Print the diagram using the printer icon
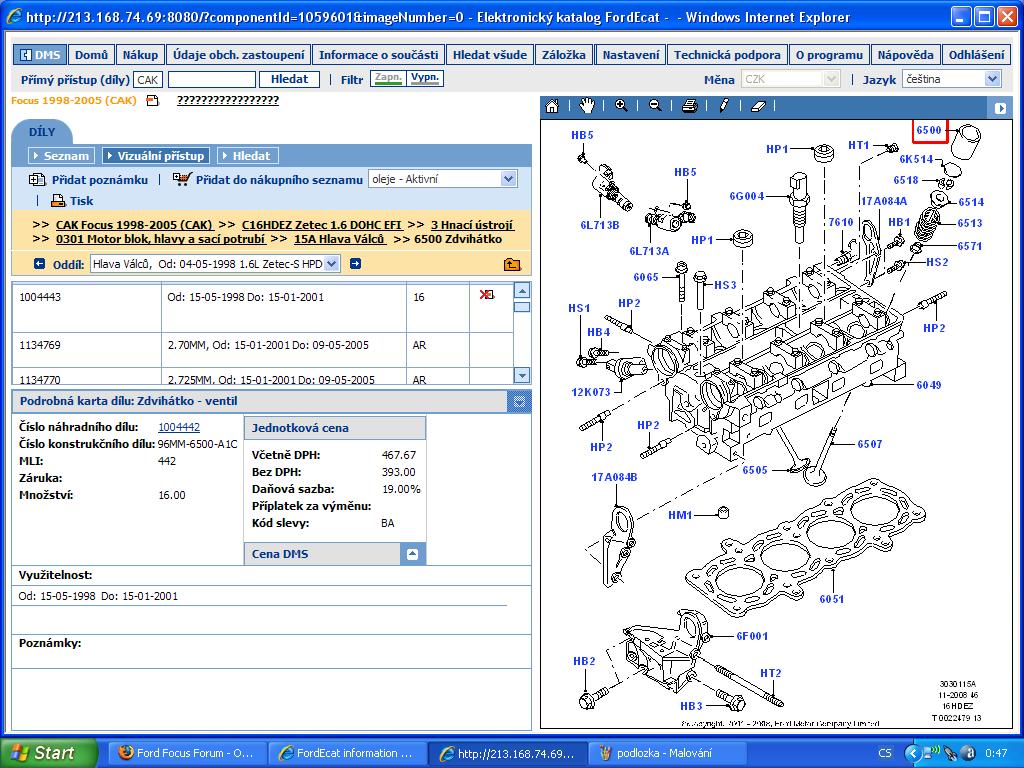1024x768 pixels. (x=689, y=106)
